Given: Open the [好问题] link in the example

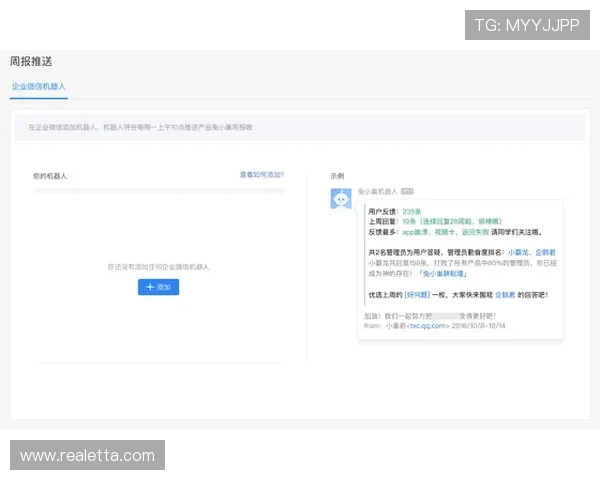Looking at the screenshot, I should 417,295.
